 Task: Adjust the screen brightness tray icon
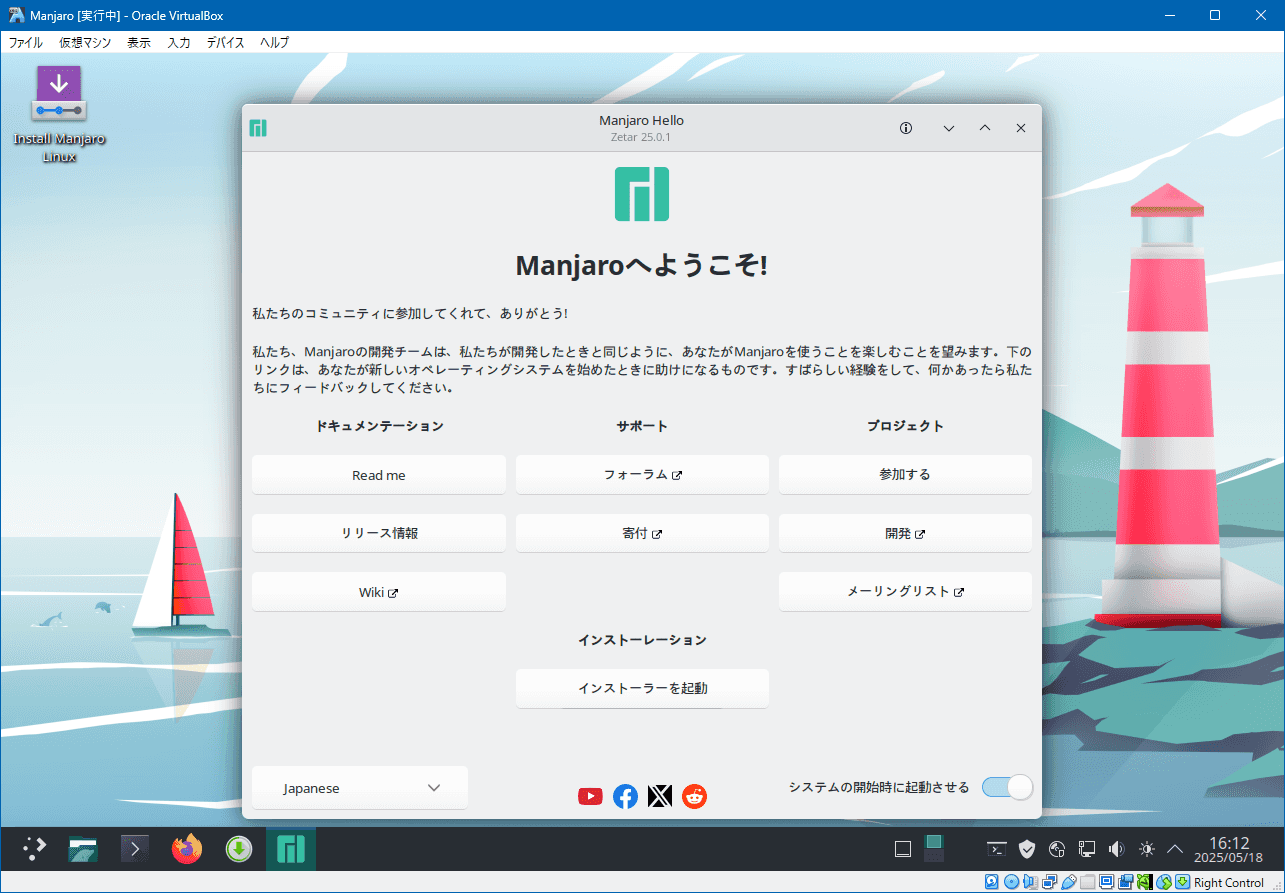pos(1146,849)
